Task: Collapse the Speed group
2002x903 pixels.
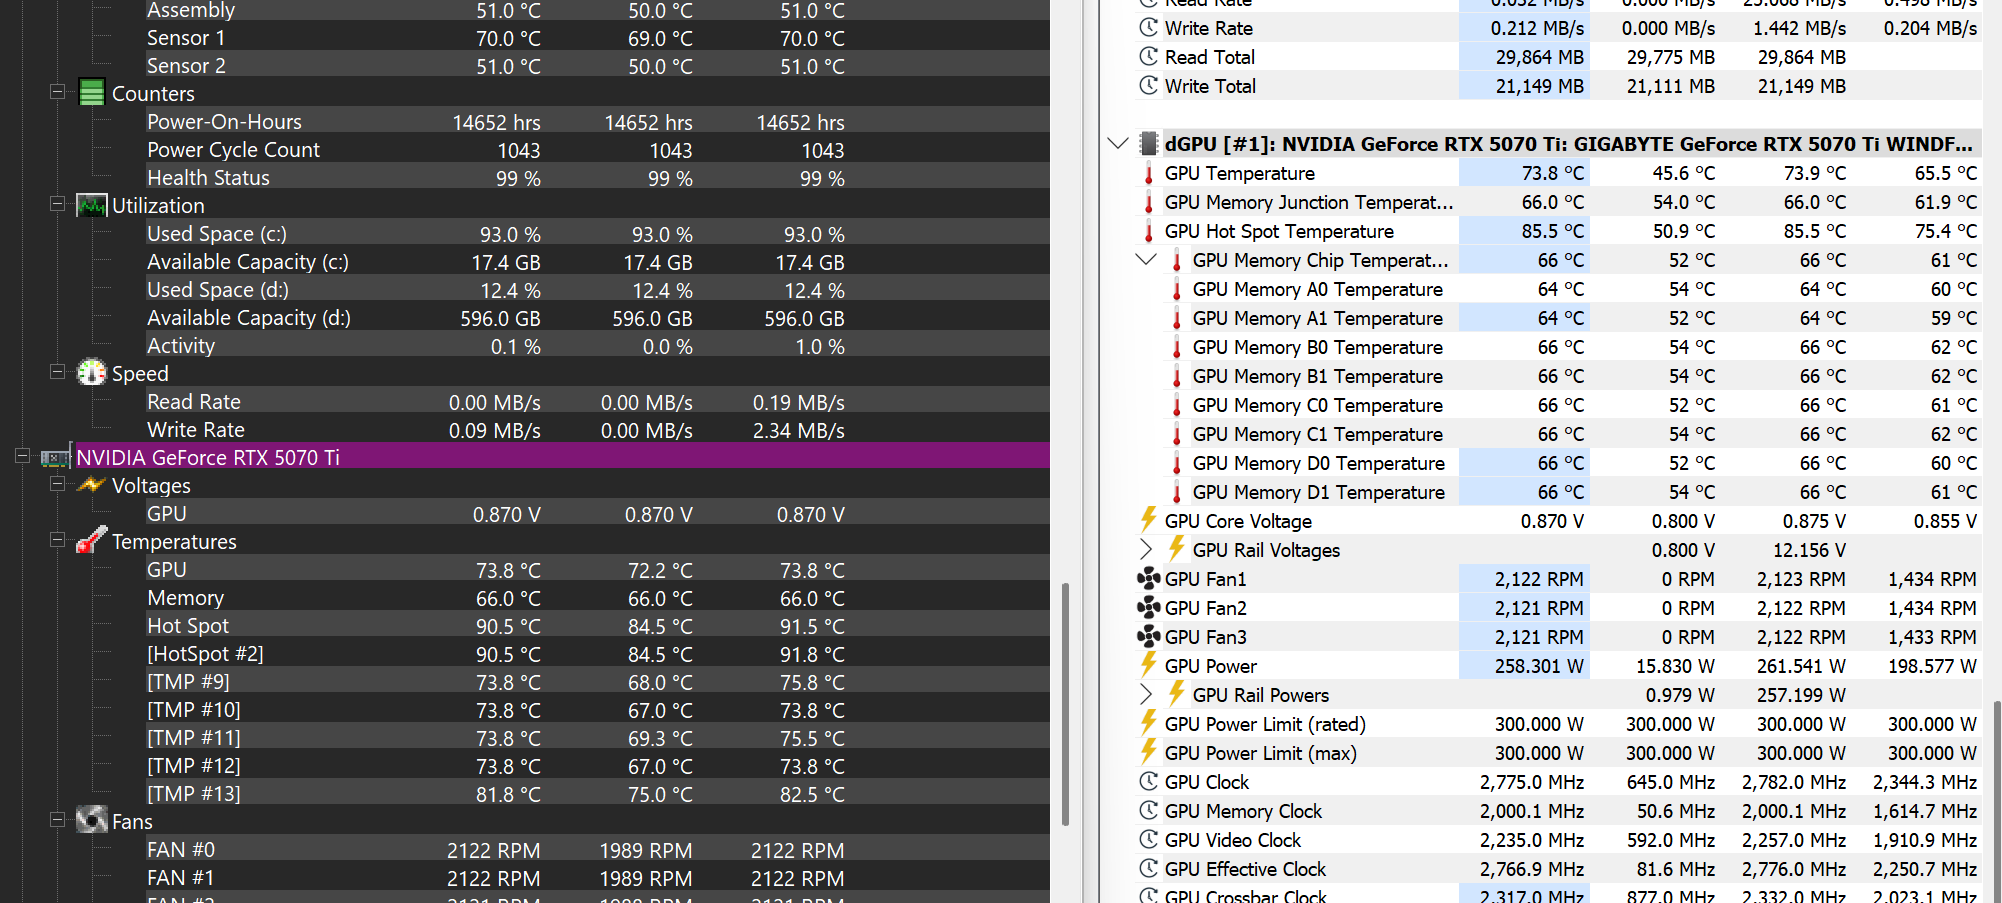Action: point(58,372)
